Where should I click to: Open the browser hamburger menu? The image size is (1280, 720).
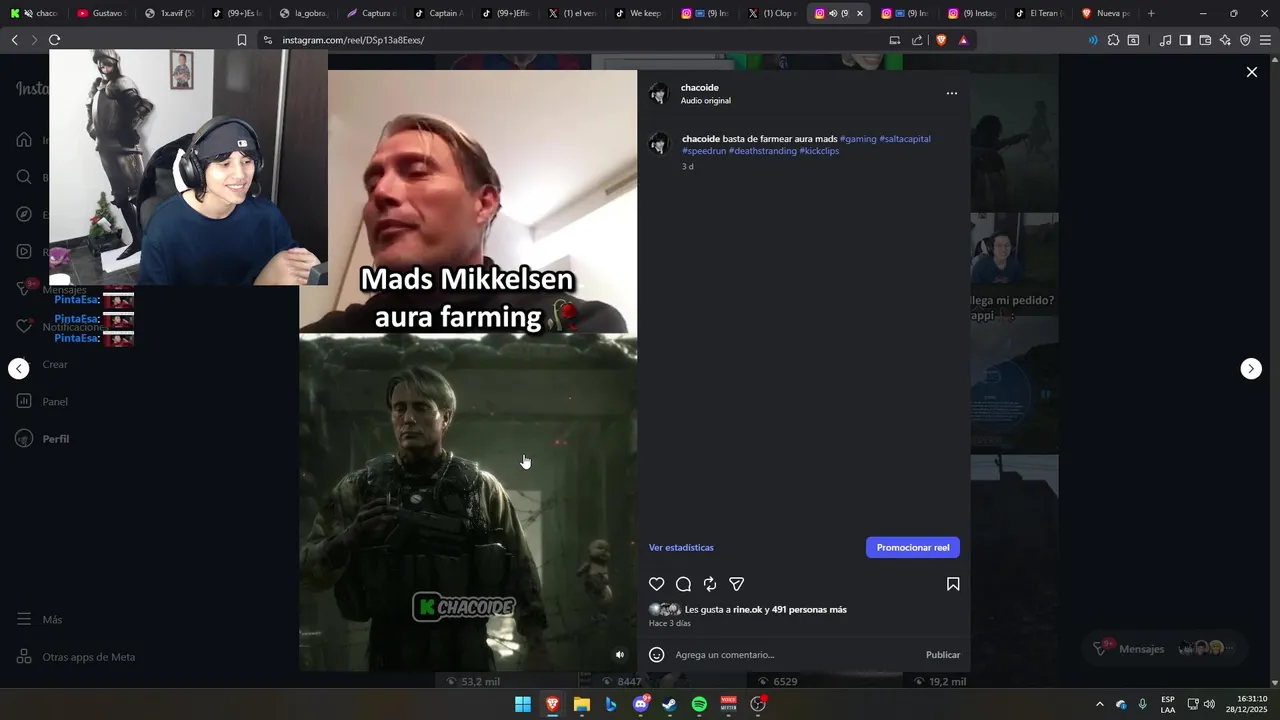[x=1265, y=40]
